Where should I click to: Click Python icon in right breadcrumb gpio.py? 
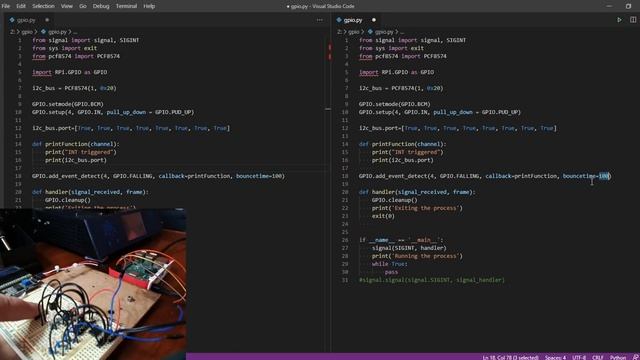[370, 31]
